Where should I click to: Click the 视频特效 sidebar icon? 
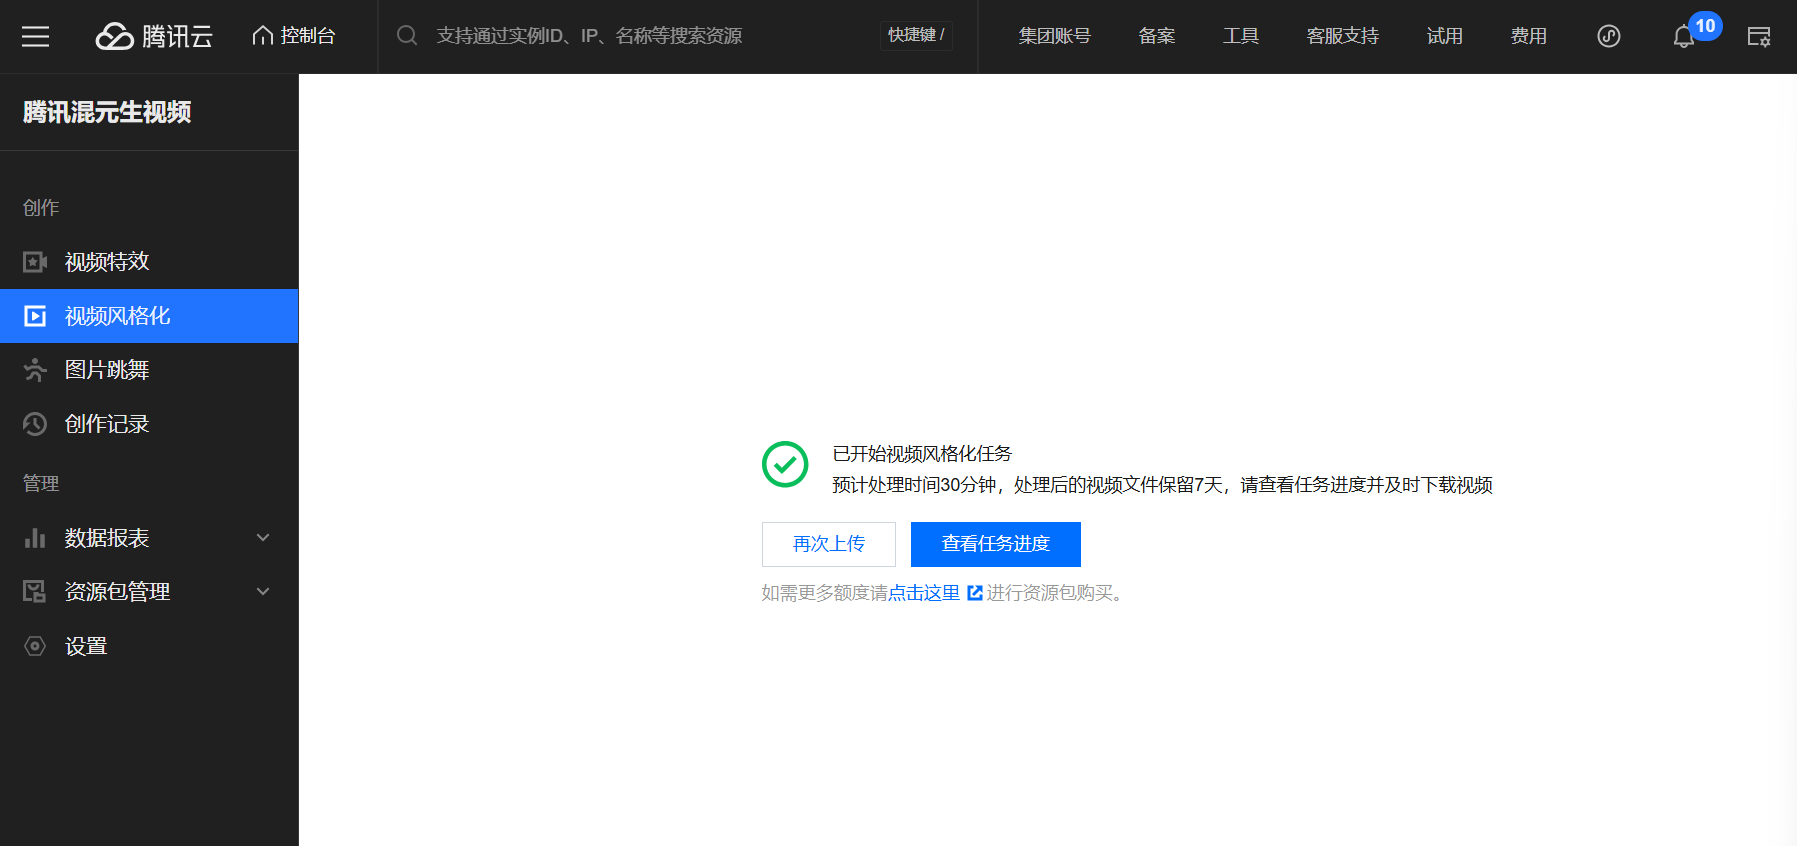[35, 262]
